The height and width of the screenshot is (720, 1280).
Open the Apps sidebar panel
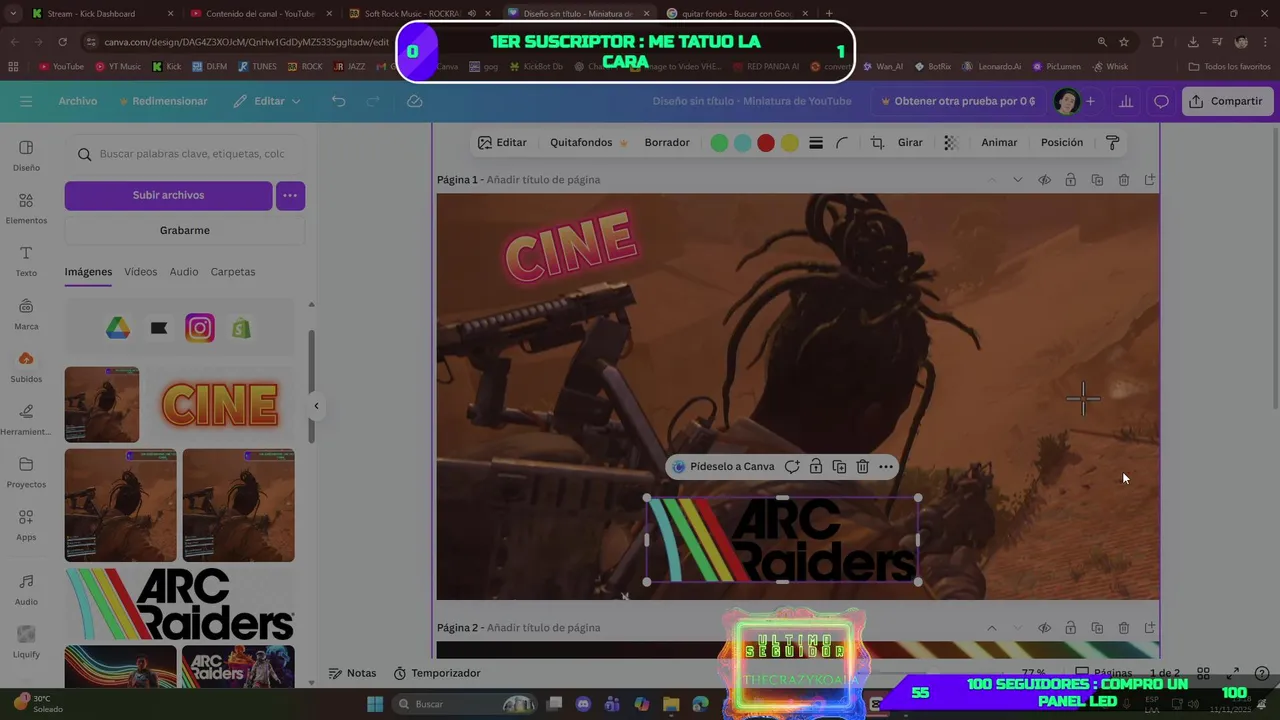26,525
